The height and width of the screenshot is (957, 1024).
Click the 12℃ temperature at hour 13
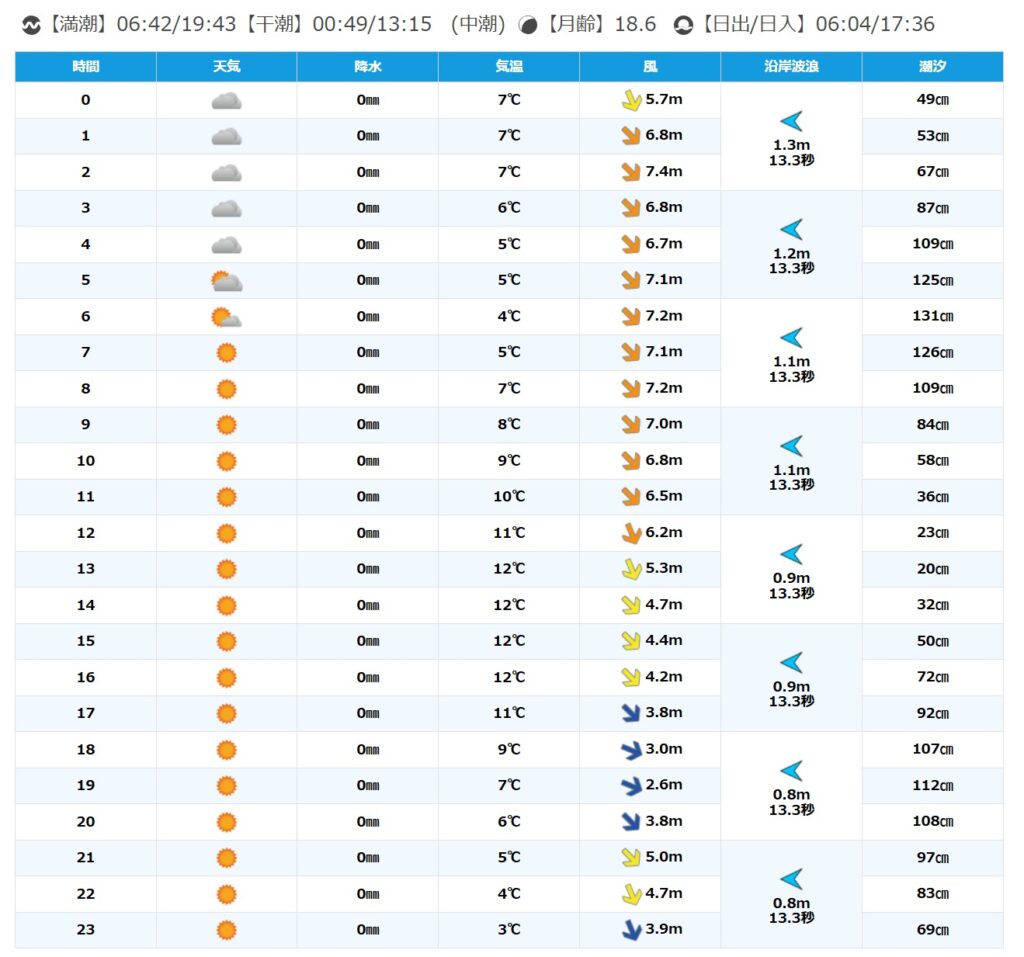[x=508, y=569]
